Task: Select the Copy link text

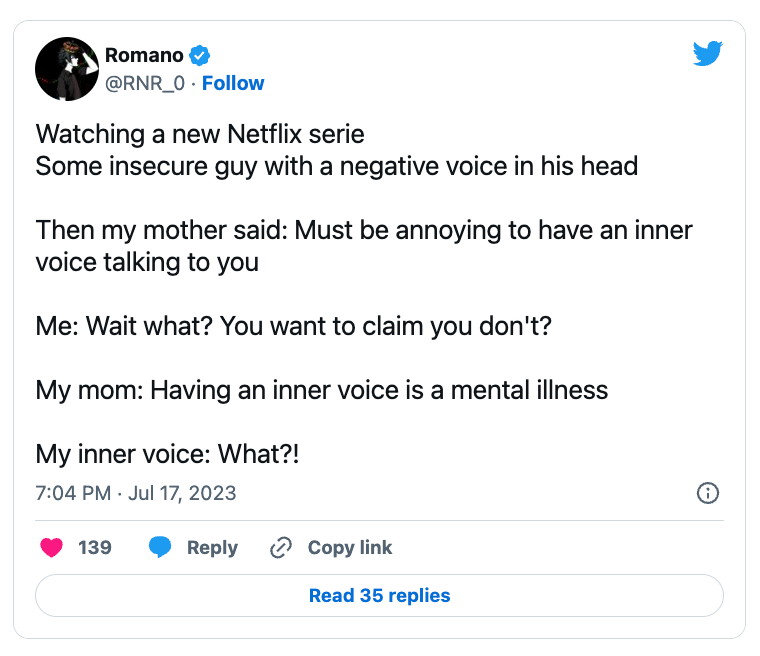Action: pyautogui.click(x=349, y=547)
